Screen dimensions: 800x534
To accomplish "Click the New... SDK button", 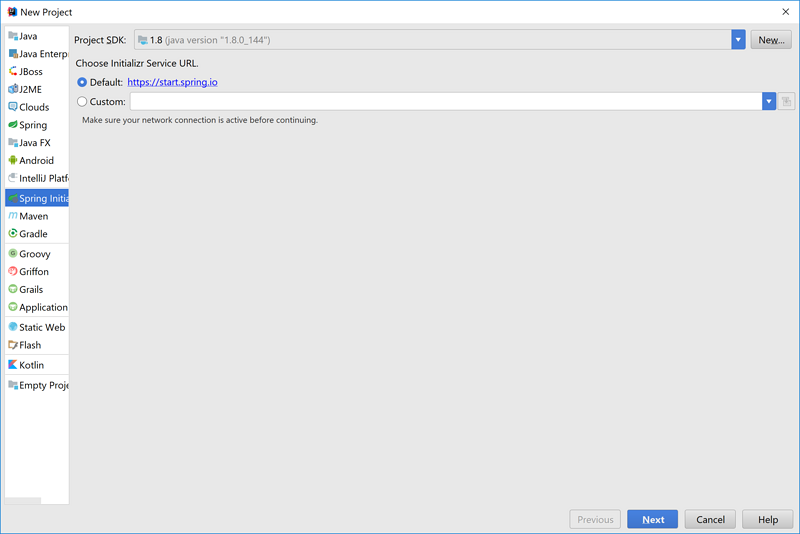I will pos(771,40).
